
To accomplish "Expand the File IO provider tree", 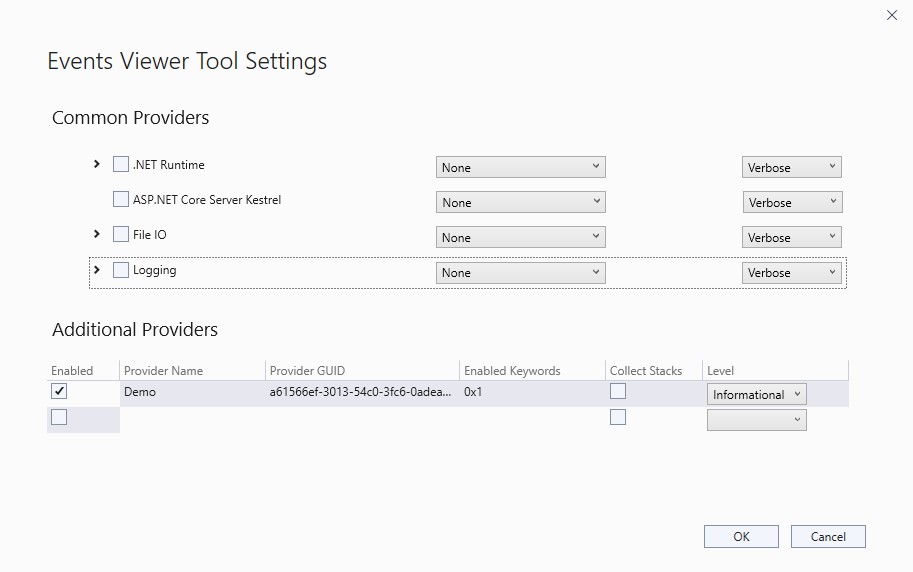I will click(97, 234).
